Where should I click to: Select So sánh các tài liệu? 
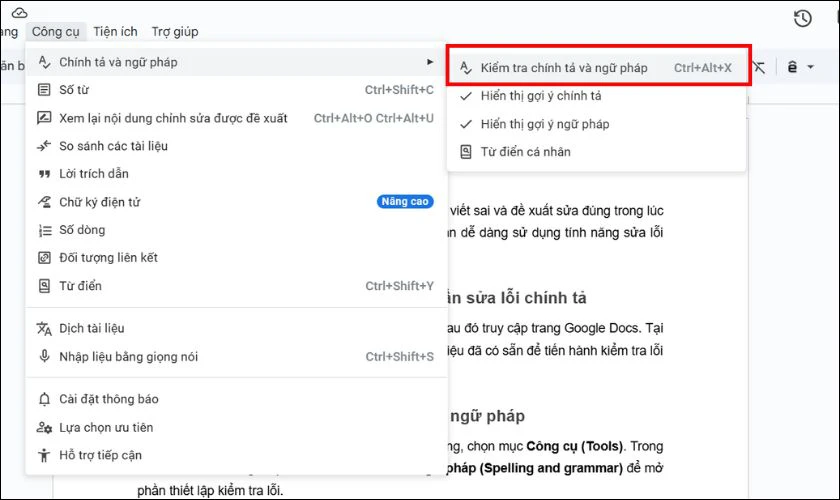pos(236,146)
